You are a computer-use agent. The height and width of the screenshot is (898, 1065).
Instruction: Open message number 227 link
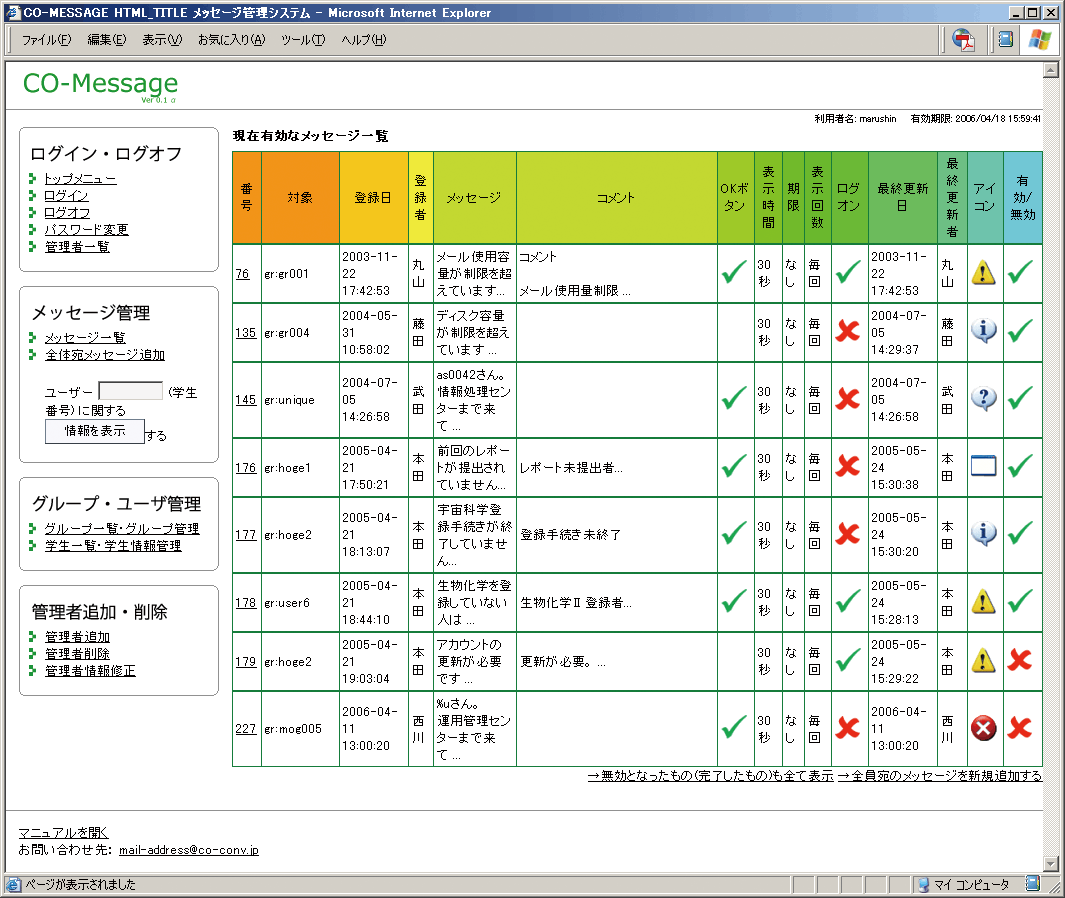click(x=246, y=729)
